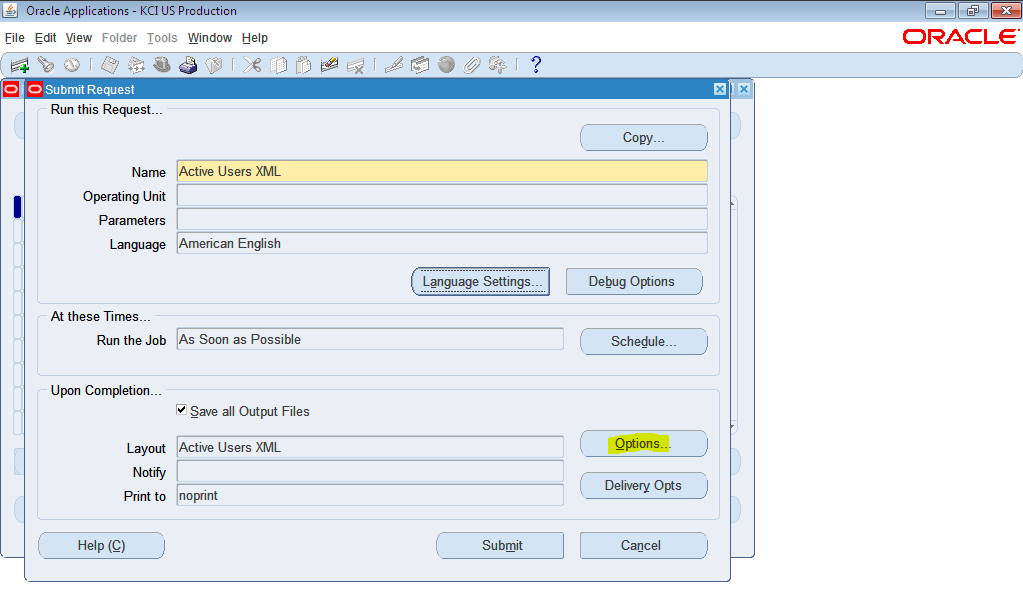Click the Notify field
The image size is (1023, 599).
coord(370,471)
